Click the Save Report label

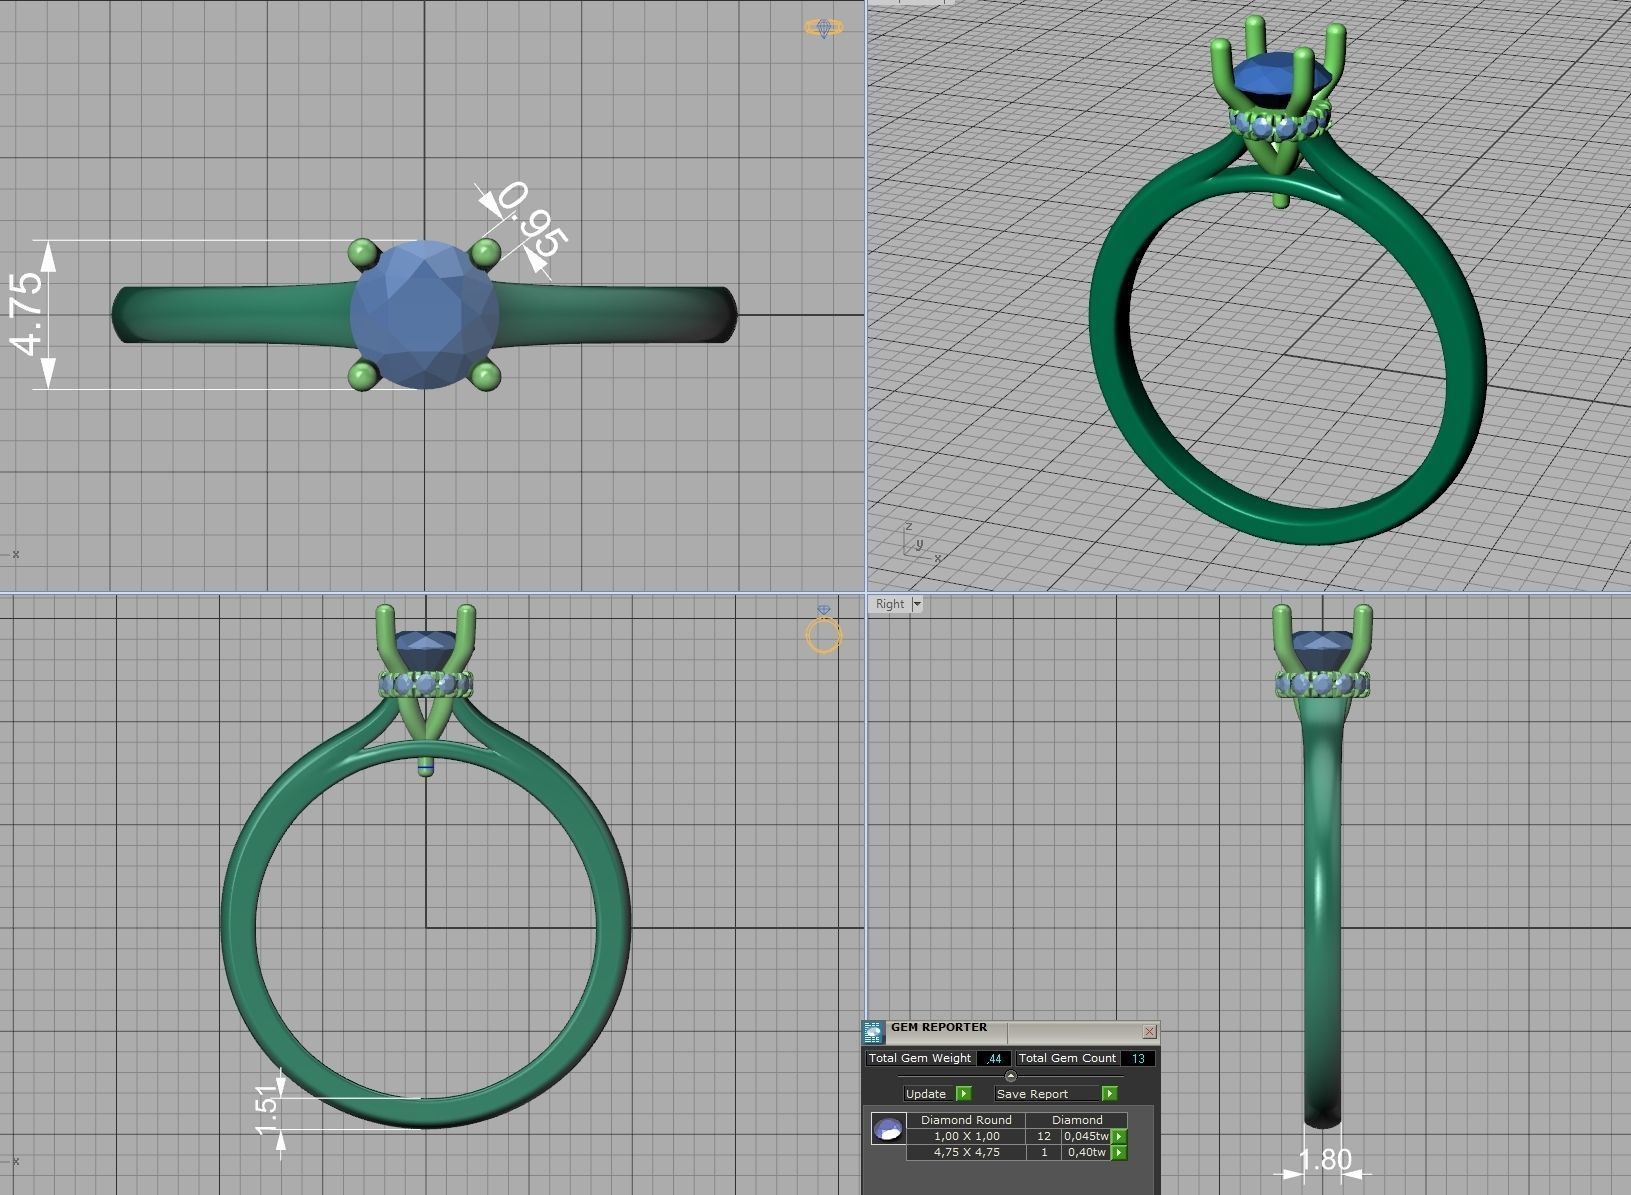(x=1032, y=1094)
